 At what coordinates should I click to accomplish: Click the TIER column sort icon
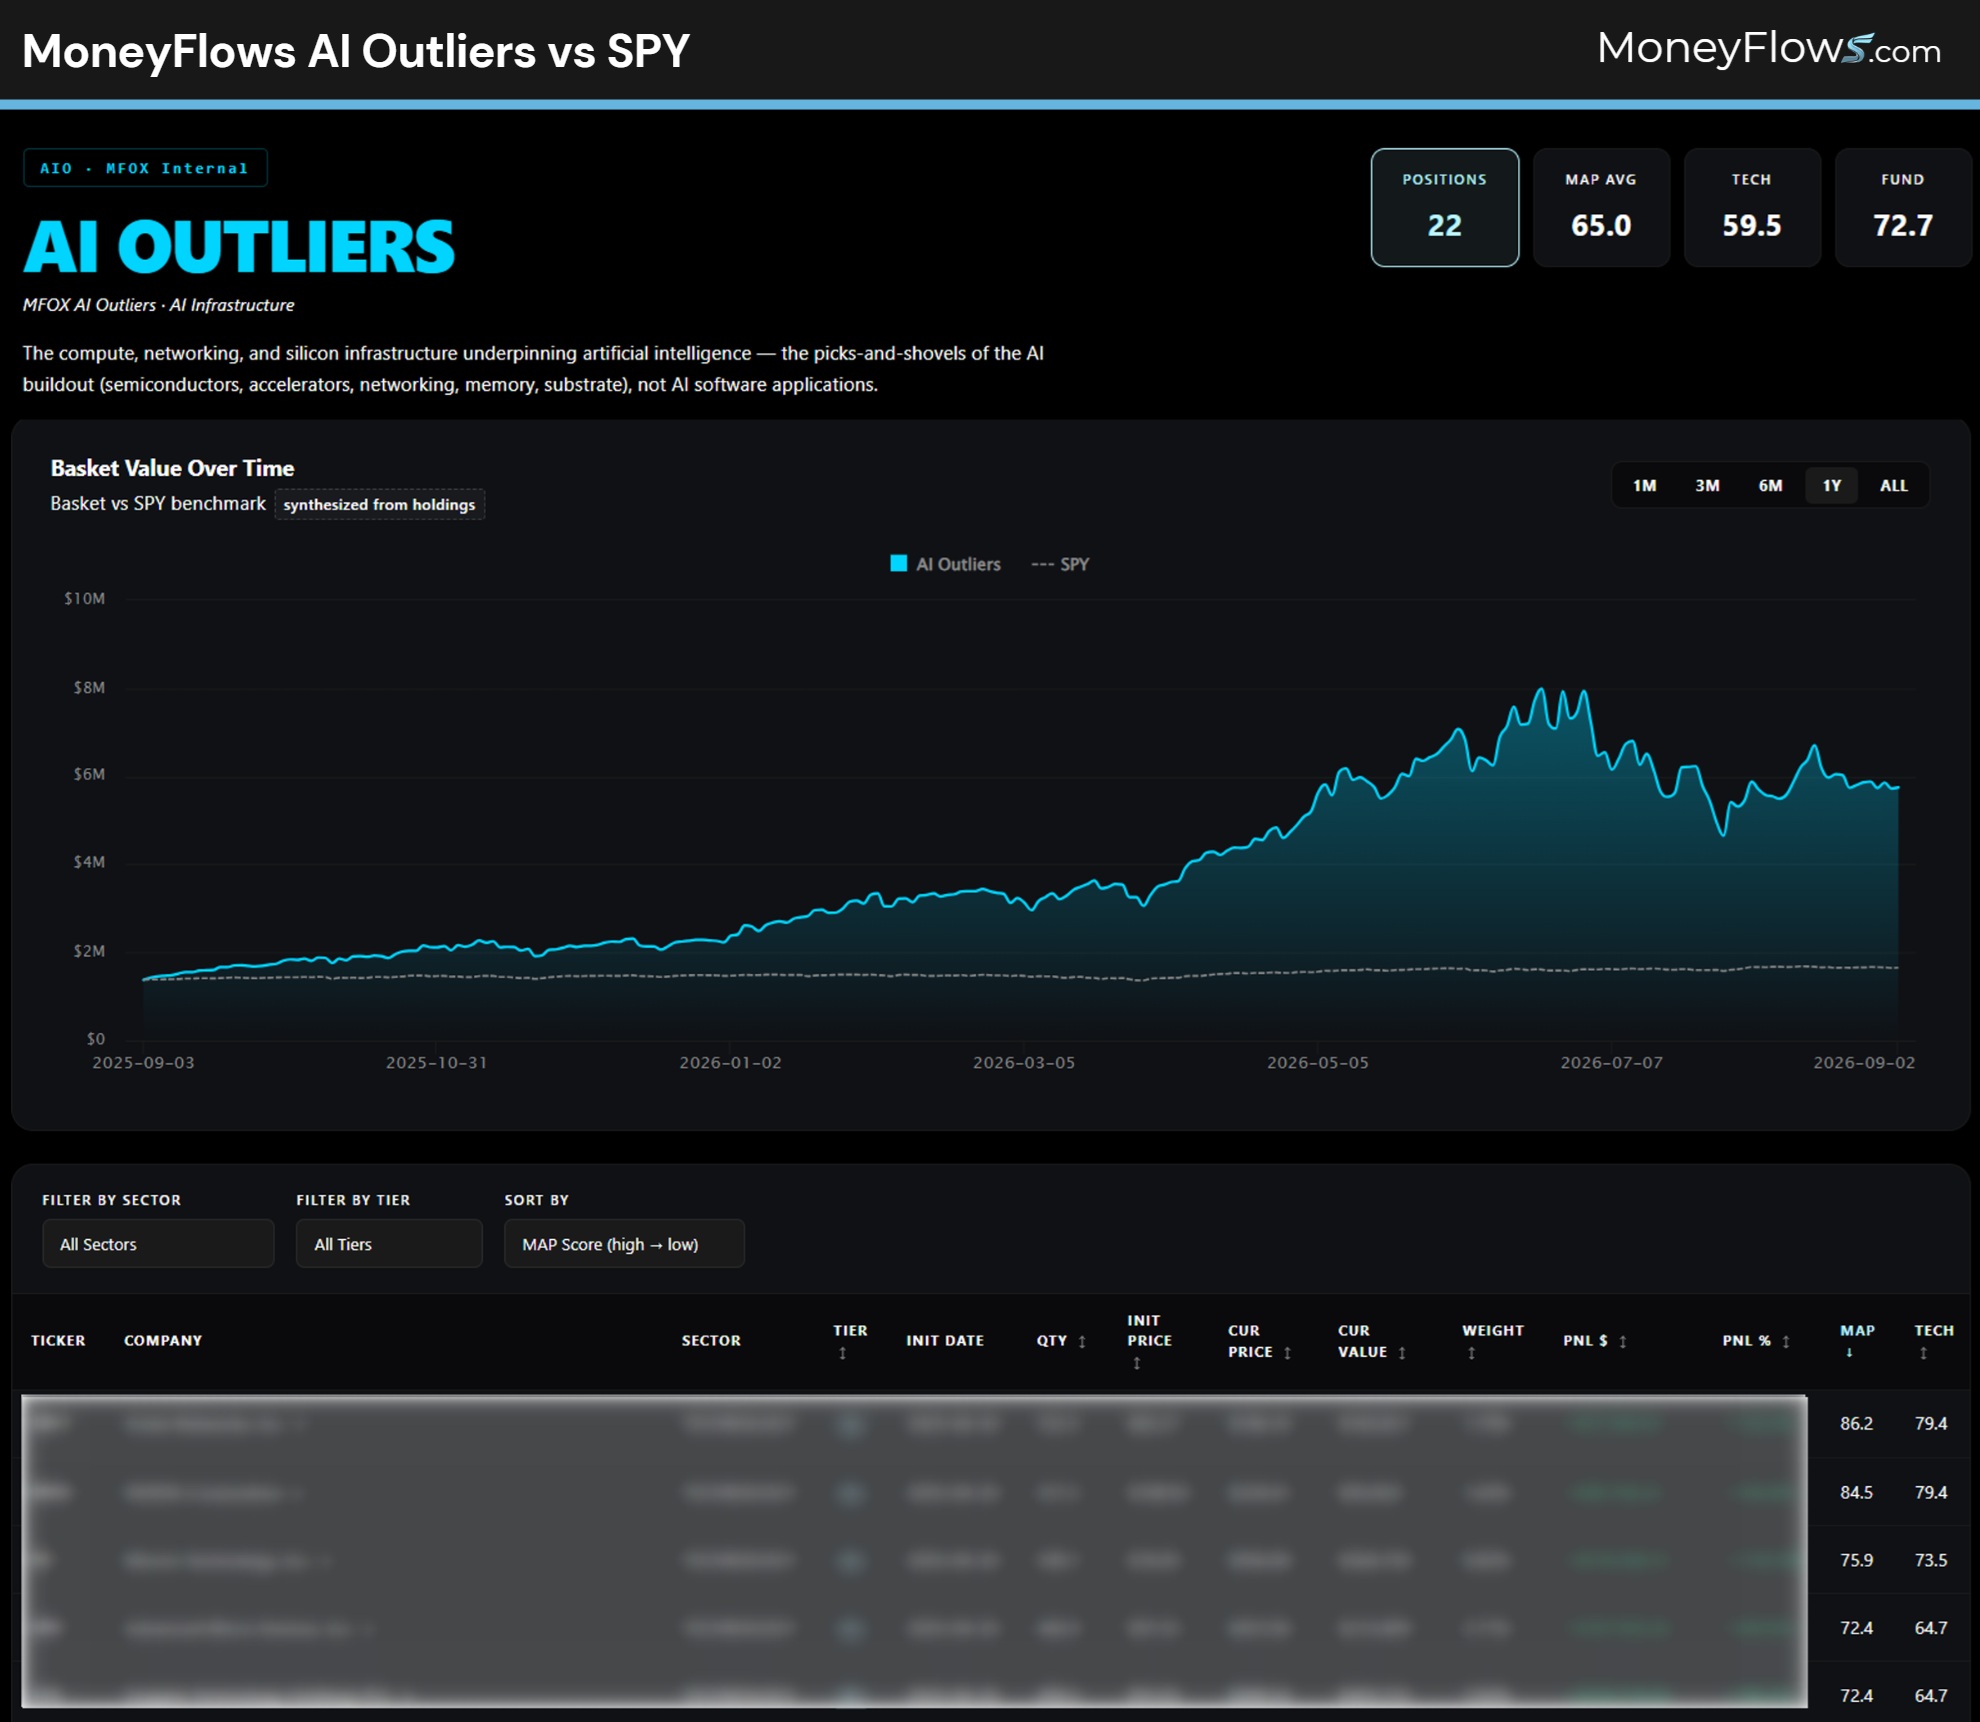842,1353
